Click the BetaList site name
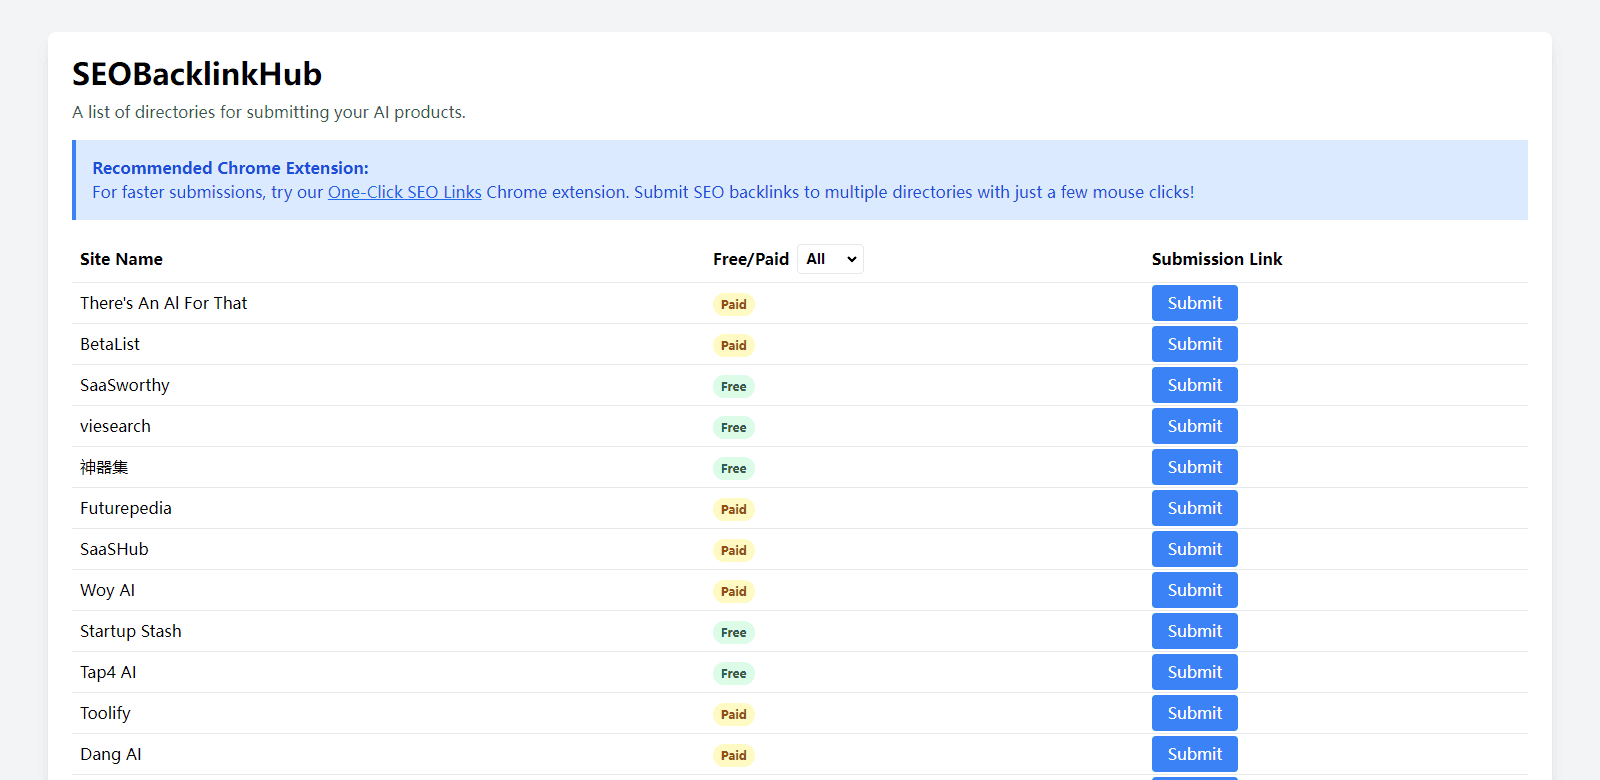Image resolution: width=1600 pixels, height=780 pixels. 110,344
